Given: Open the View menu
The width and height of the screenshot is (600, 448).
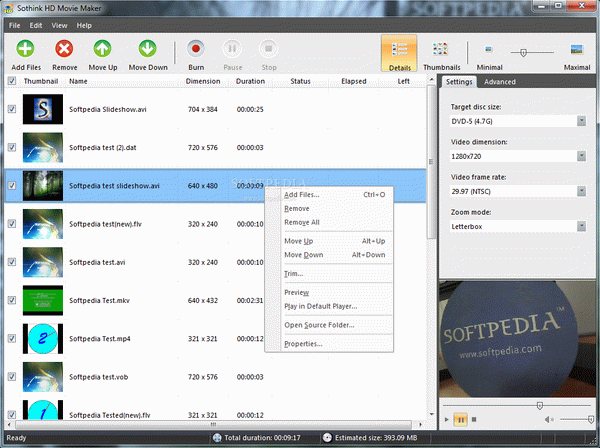Looking at the screenshot, I should pyautogui.click(x=59, y=26).
